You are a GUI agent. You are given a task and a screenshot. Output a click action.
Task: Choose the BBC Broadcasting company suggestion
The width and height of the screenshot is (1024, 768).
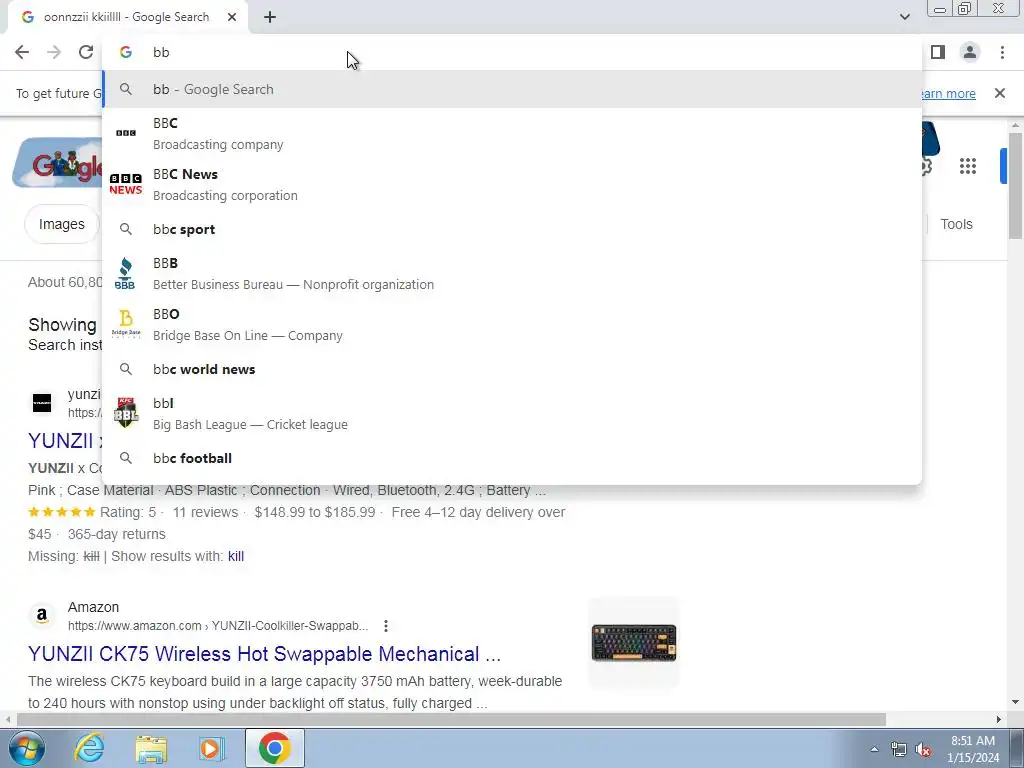pyautogui.click(x=512, y=133)
